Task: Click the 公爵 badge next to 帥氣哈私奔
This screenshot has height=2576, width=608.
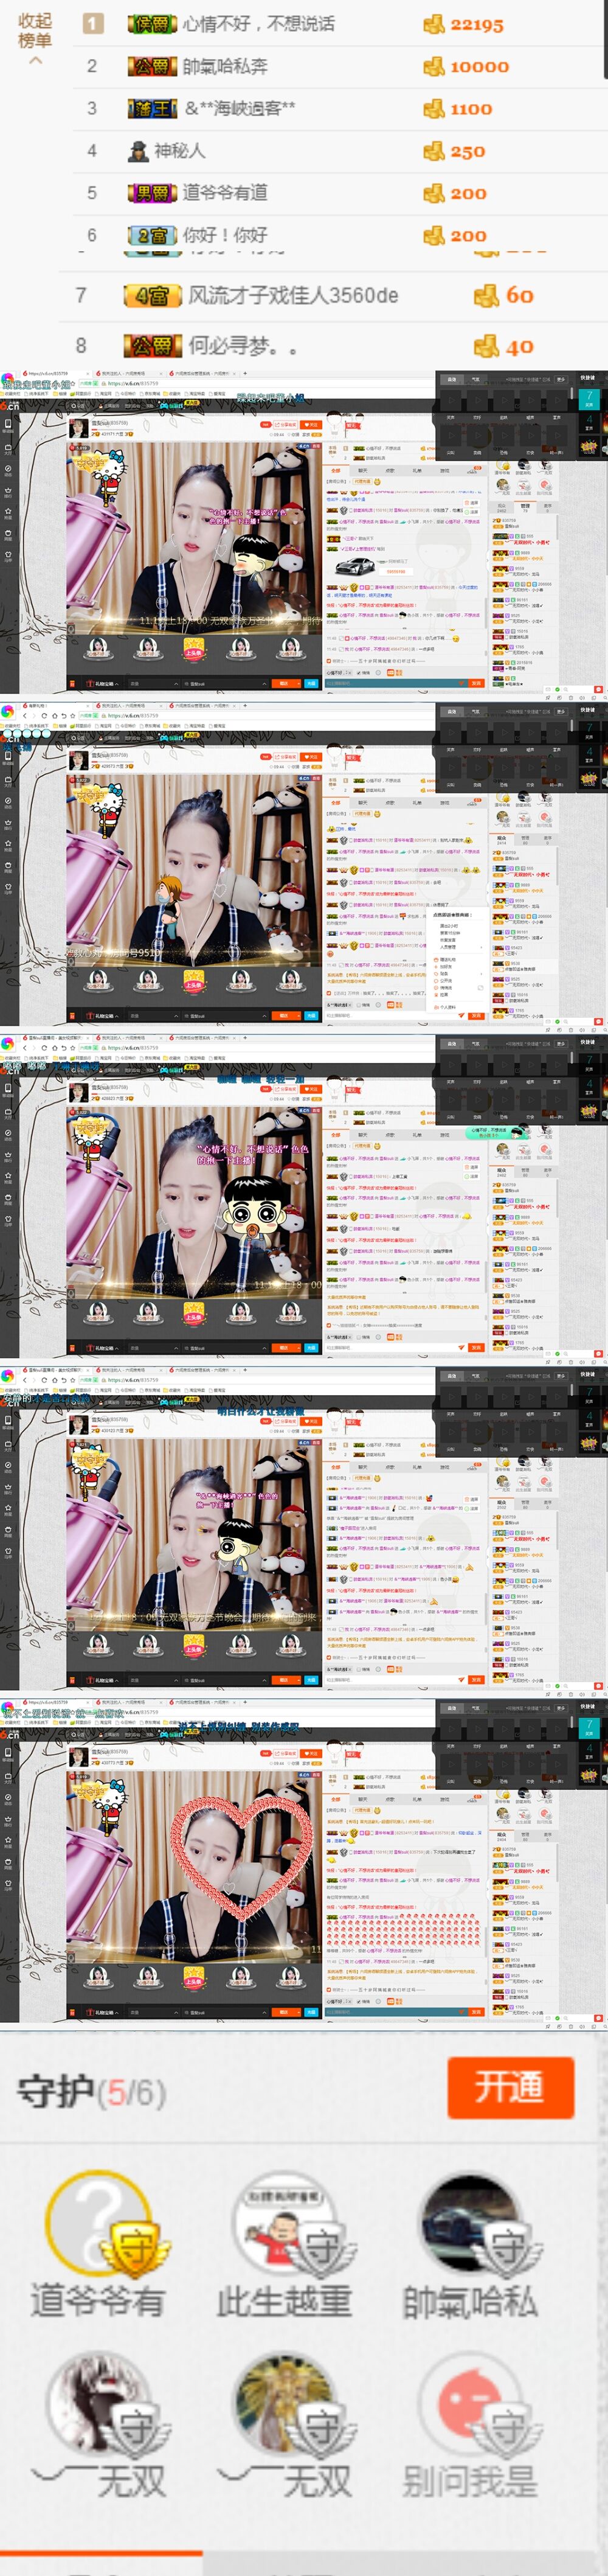Action: (152, 66)
